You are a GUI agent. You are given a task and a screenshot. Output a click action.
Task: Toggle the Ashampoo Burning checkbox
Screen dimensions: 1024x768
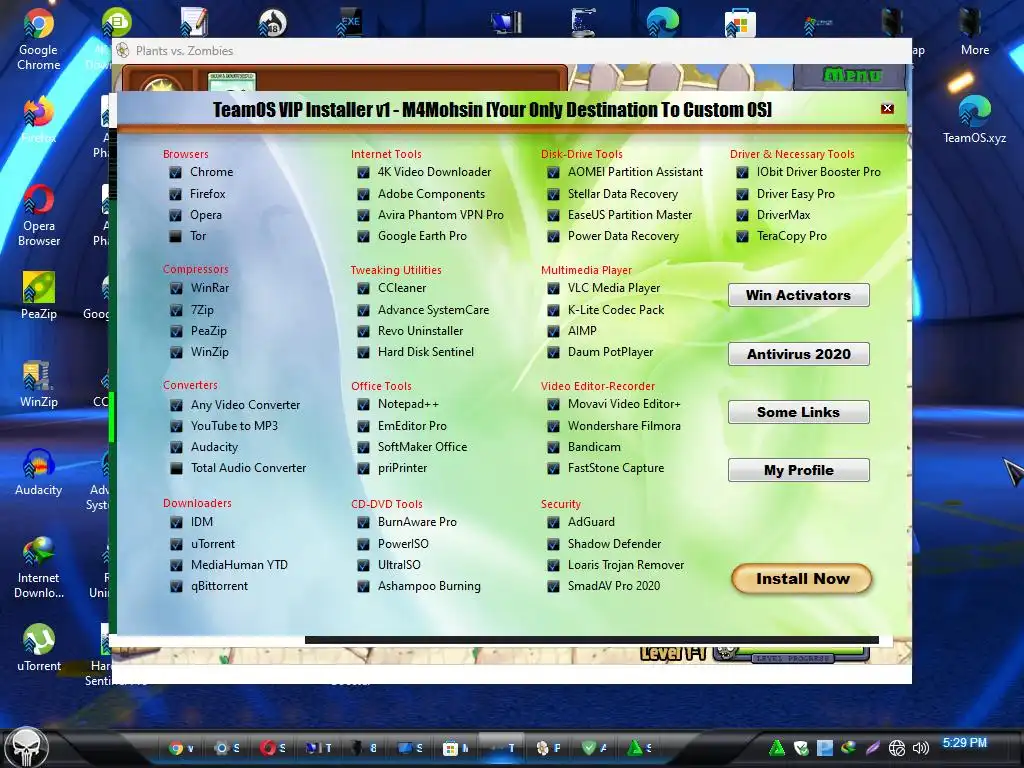pyautogui.click(x=363, y=586)
